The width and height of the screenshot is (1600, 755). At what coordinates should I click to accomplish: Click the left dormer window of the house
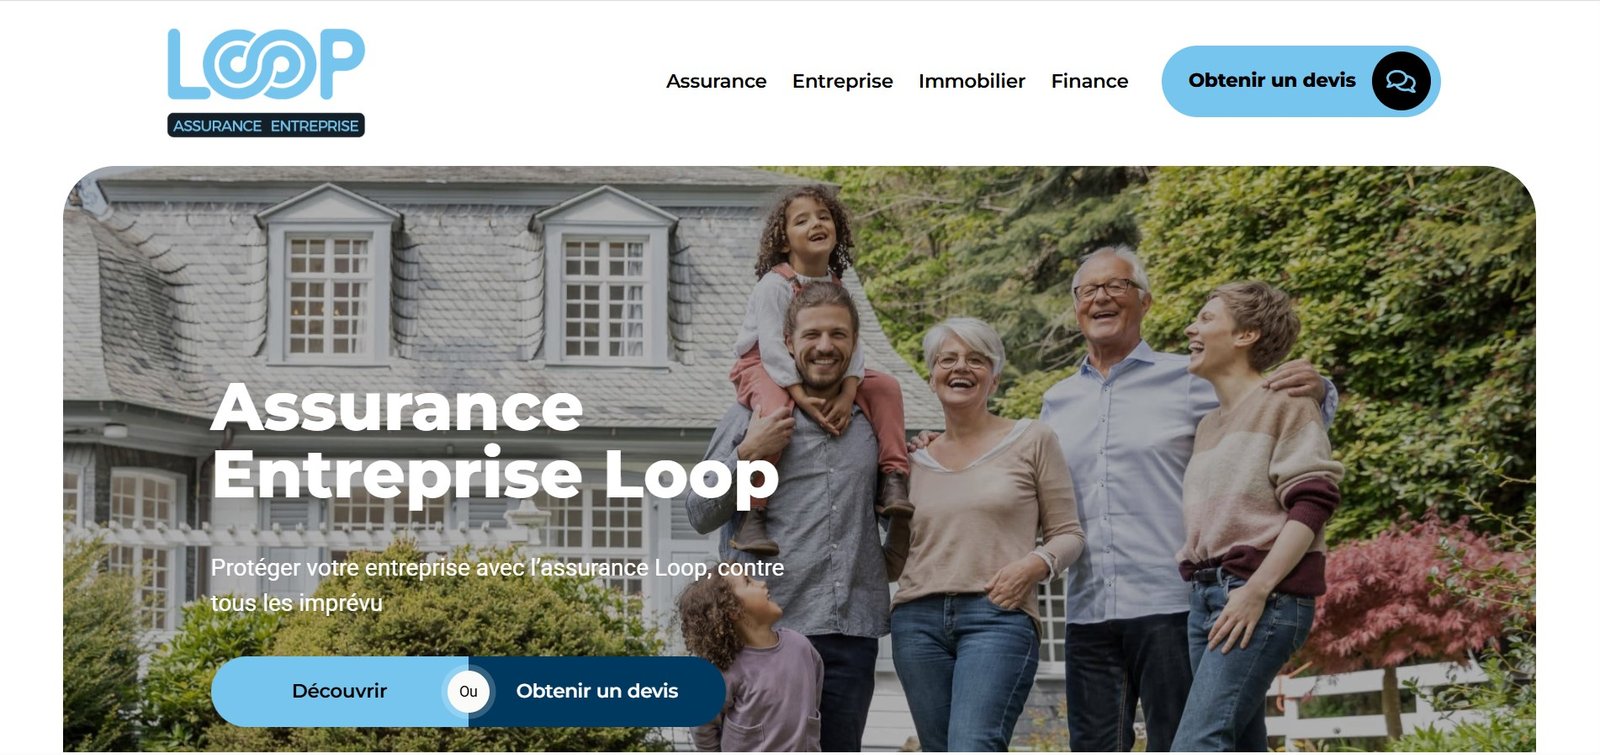pos(328,281)
